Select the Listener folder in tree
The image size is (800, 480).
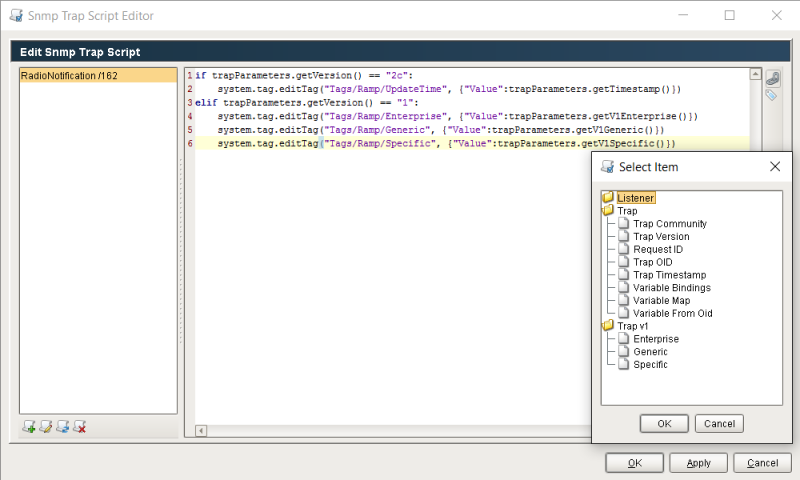tap(635, 198)
